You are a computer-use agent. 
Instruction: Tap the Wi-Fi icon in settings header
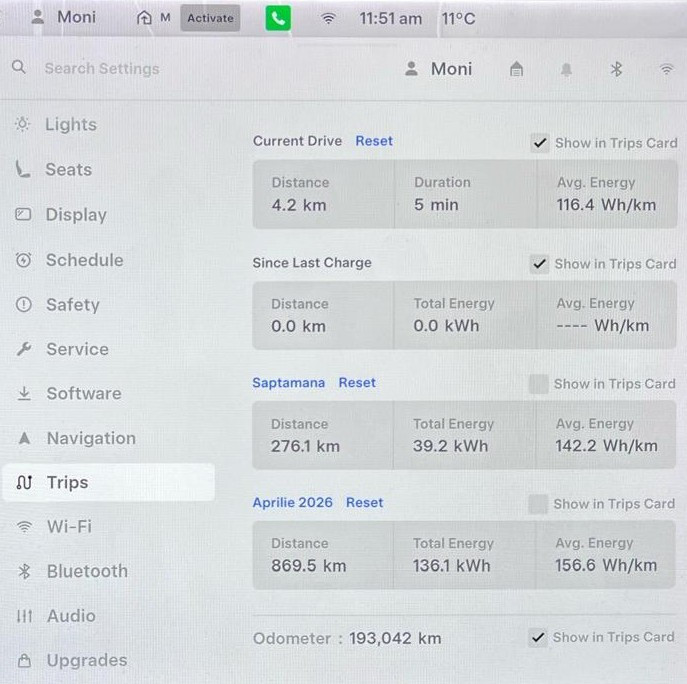[x=666, y=69]
